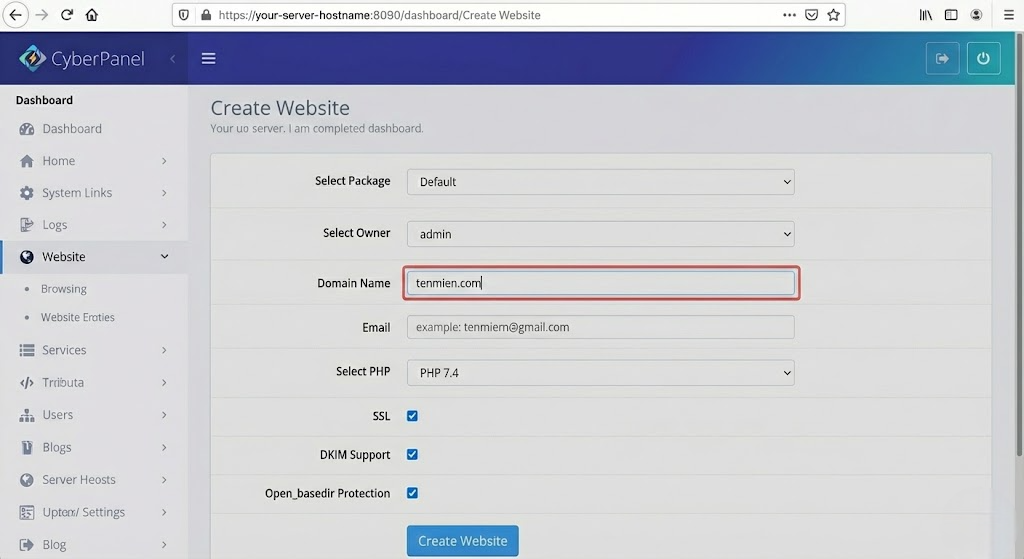Click the CyberPanel logo icon
This screenshot has height=559, width=1024.
(x=33, y=58)
